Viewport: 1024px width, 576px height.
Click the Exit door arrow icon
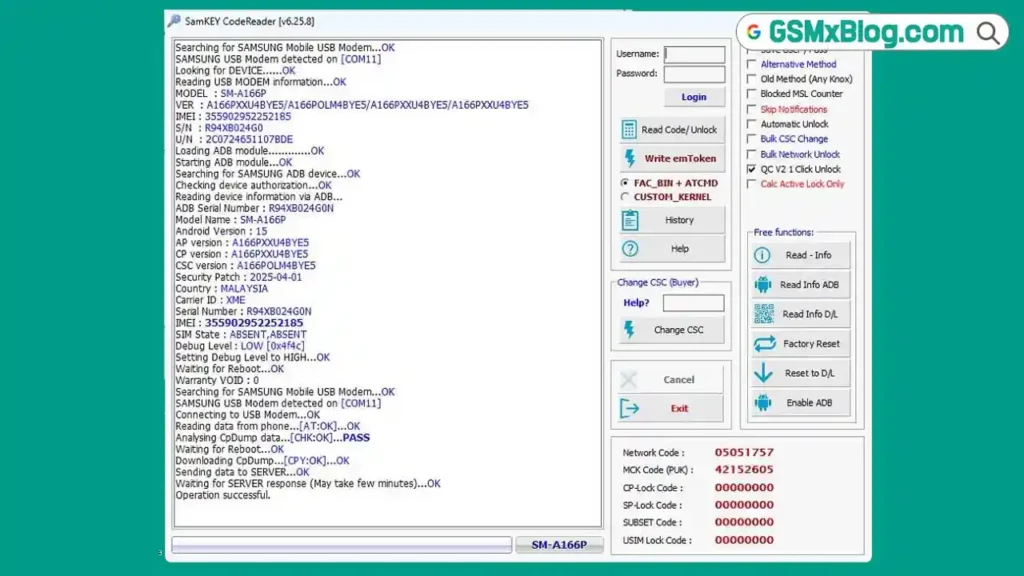tap(629, 409)
